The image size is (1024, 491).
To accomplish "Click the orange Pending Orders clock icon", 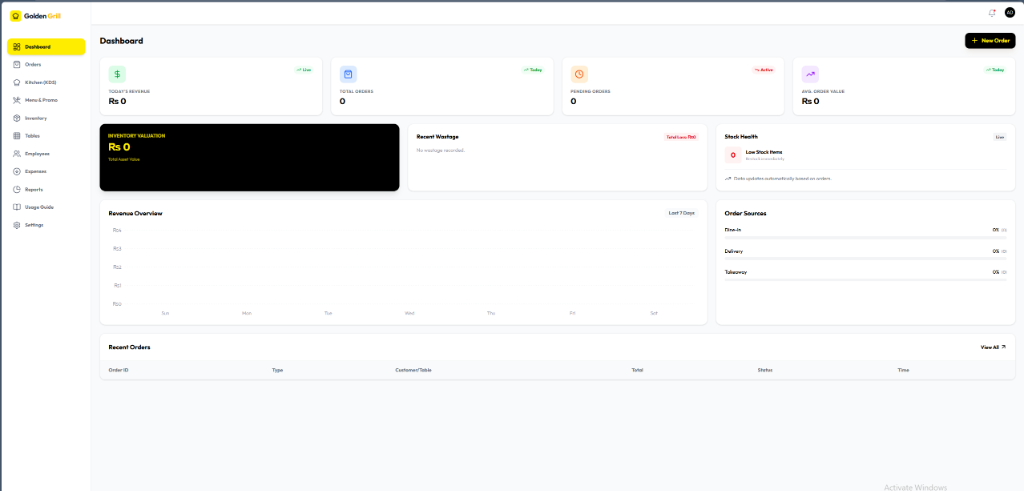I will click(x=579, y=74).
